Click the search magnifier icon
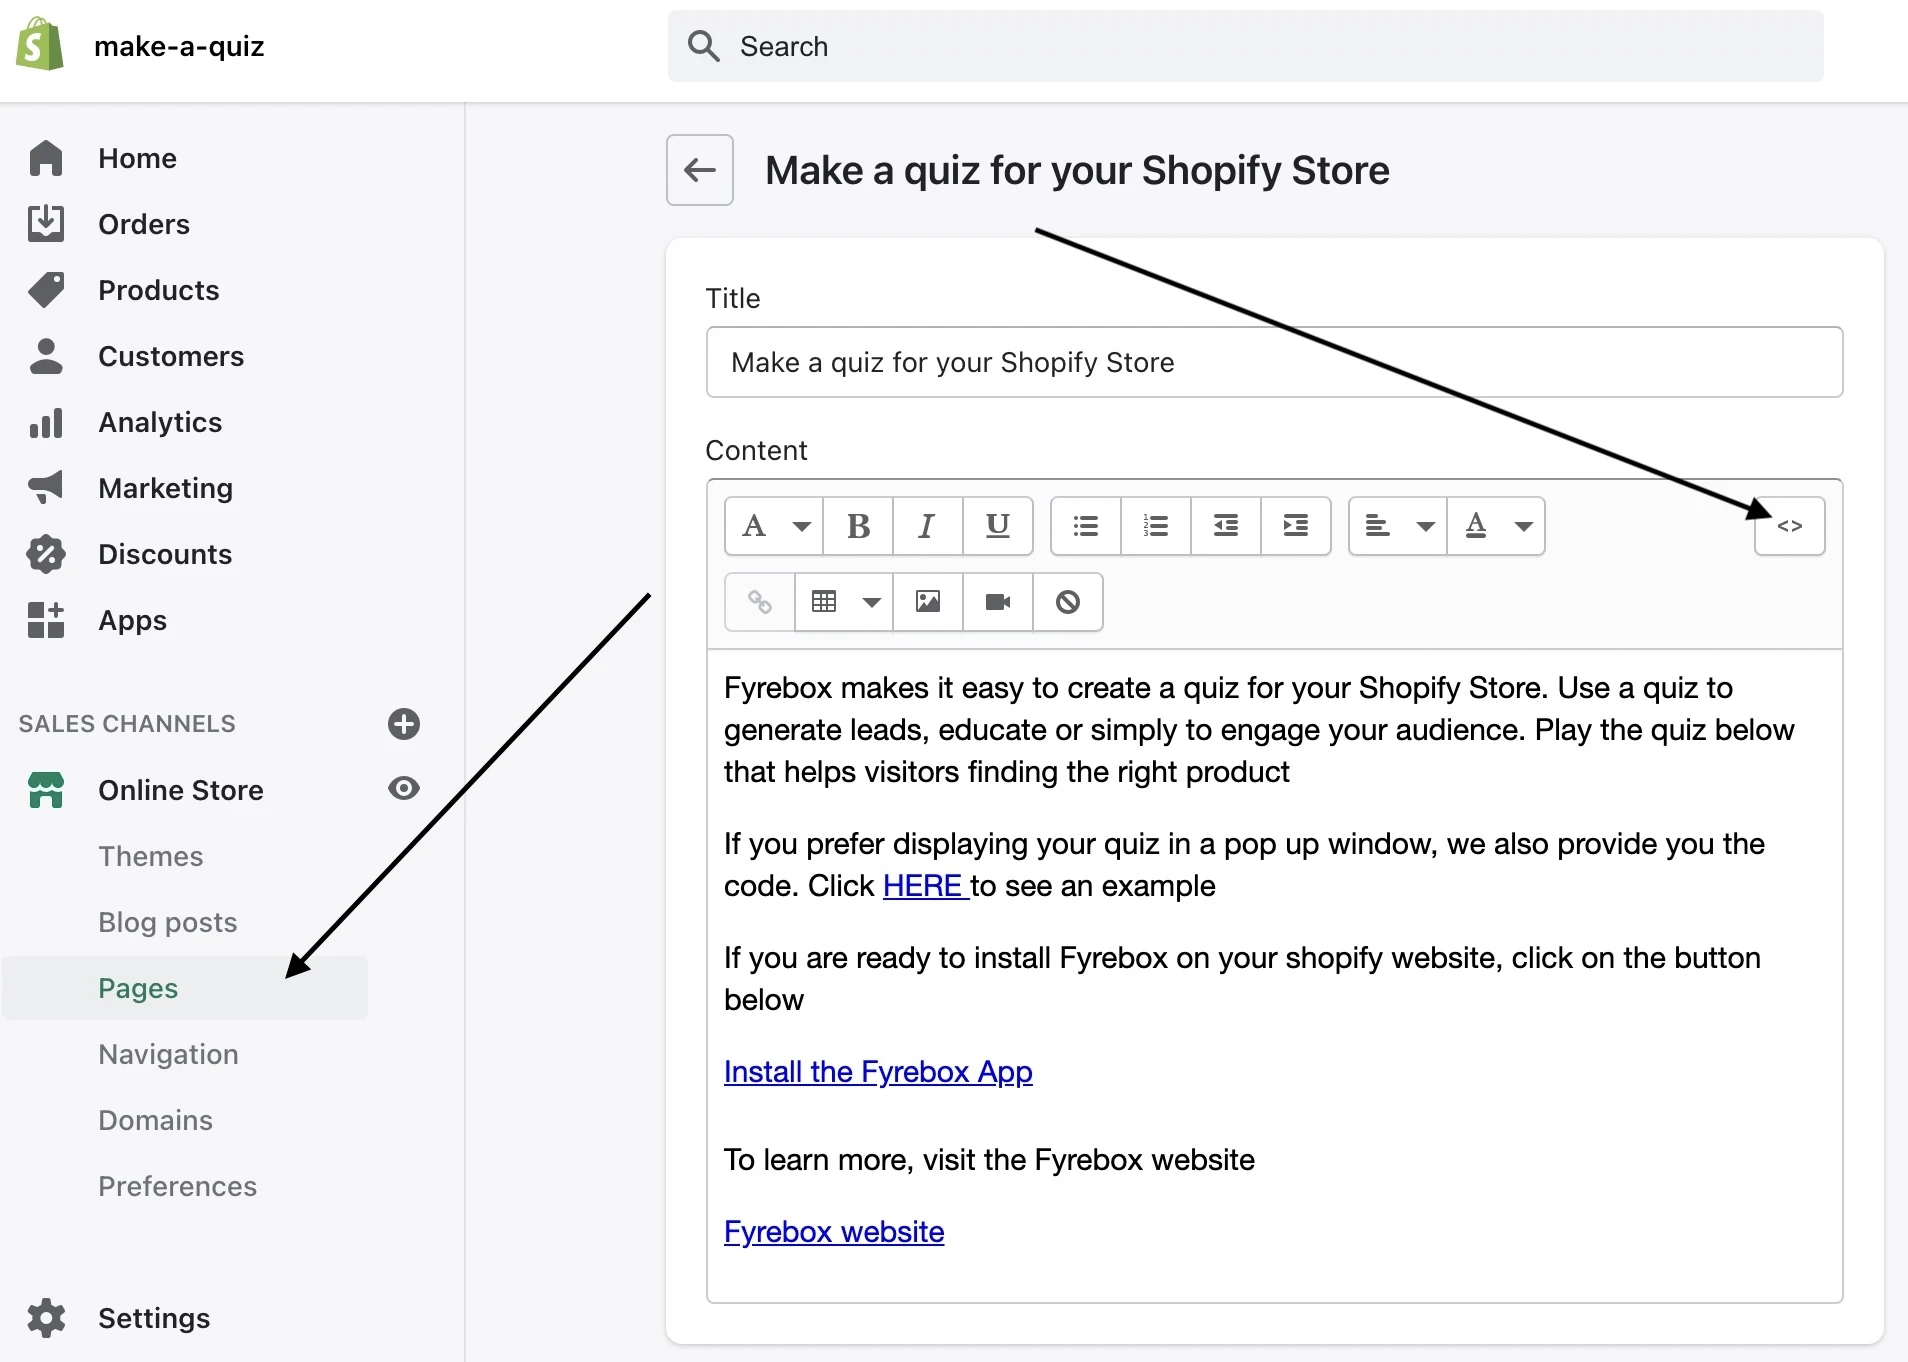The height and width of the screenshot is (1362, 1908). click(704, 46)
